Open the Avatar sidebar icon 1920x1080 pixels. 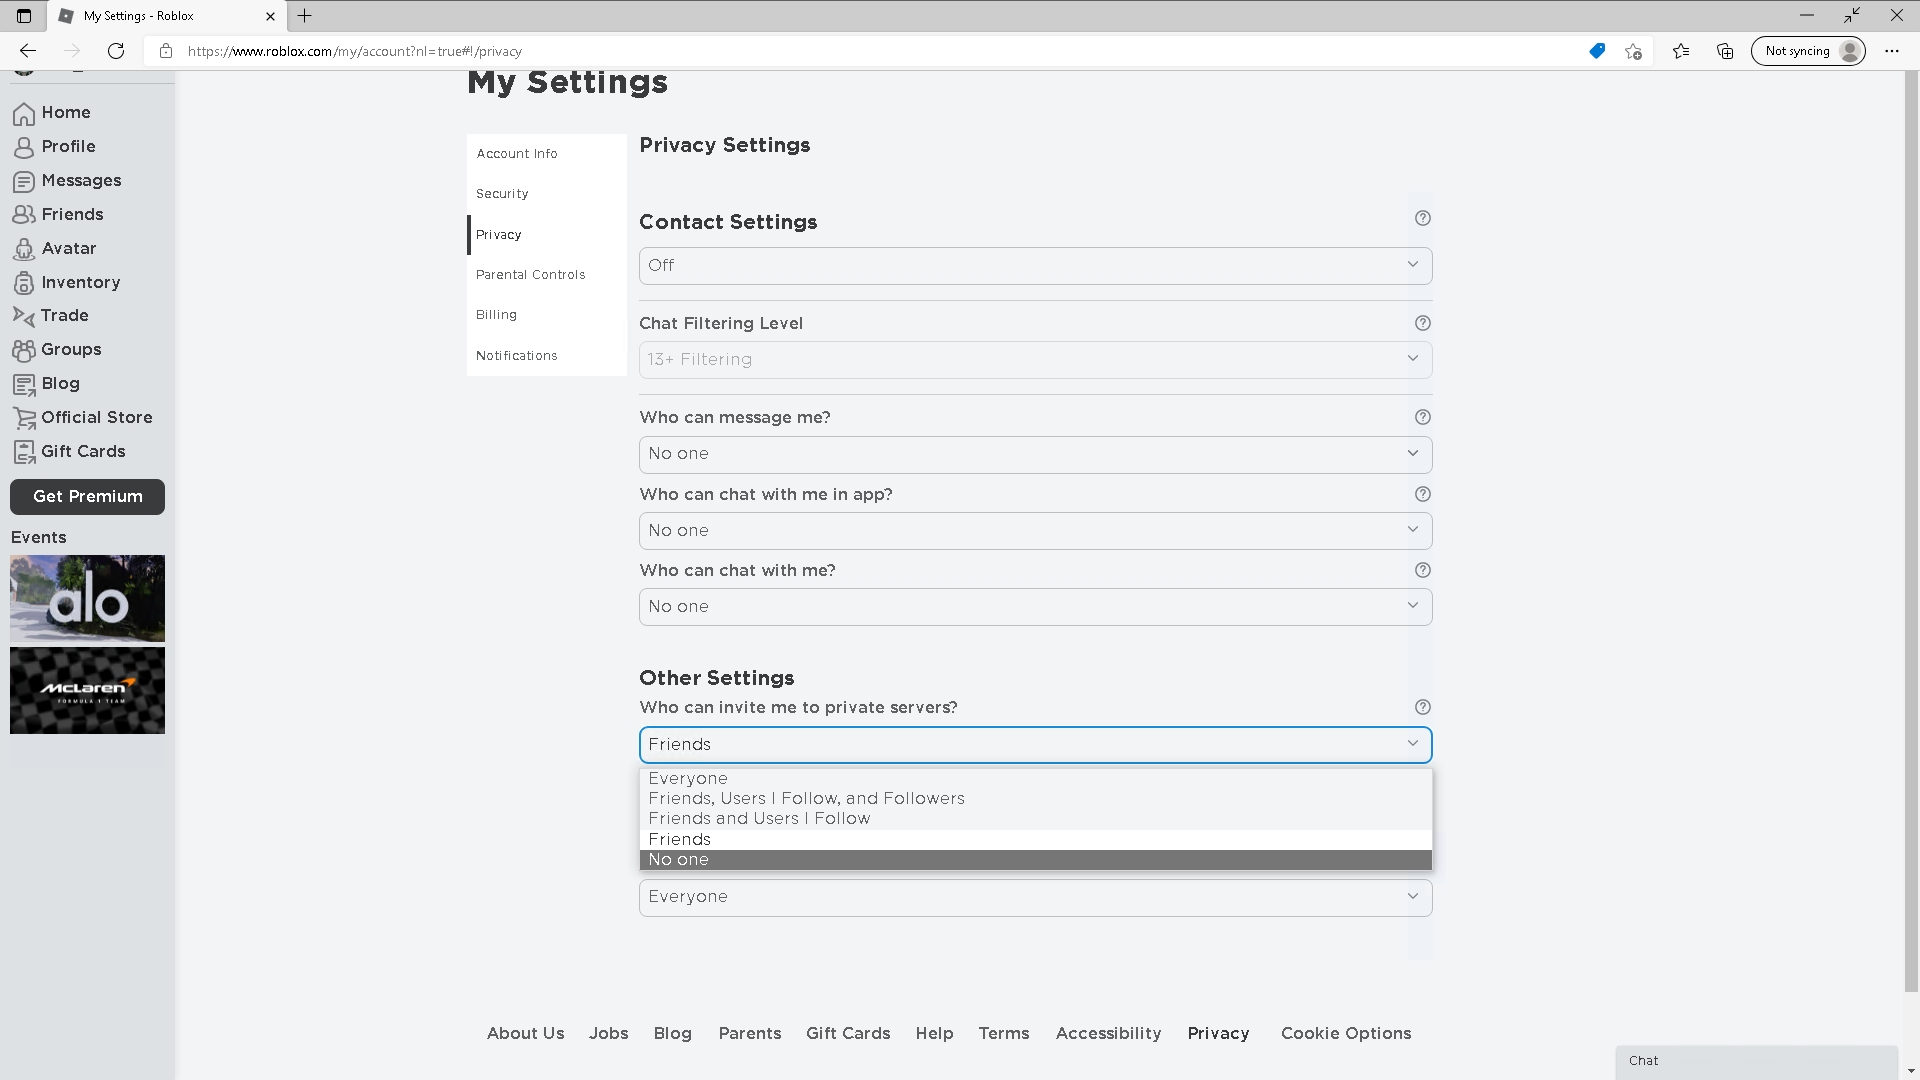click(x=24, y=249)
